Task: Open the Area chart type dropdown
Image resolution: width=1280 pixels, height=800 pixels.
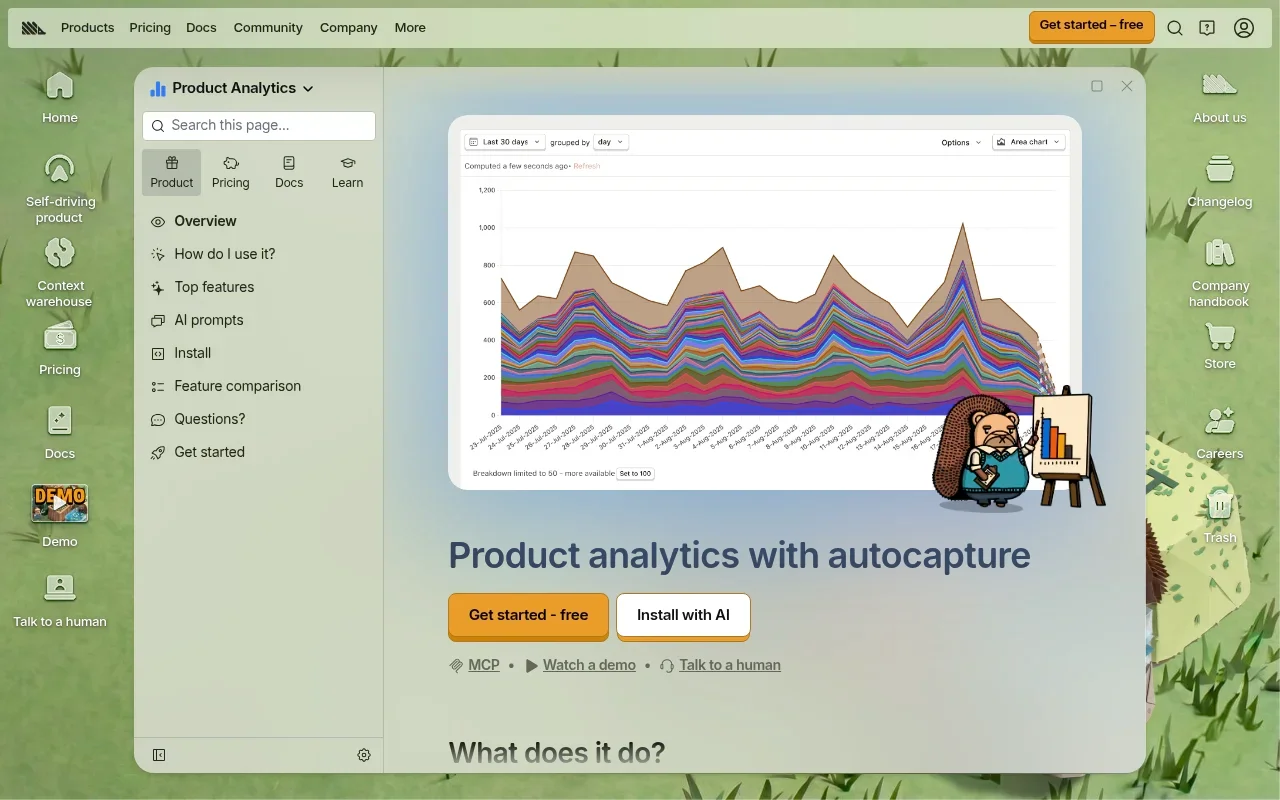Action: [x=1029, y=142]
